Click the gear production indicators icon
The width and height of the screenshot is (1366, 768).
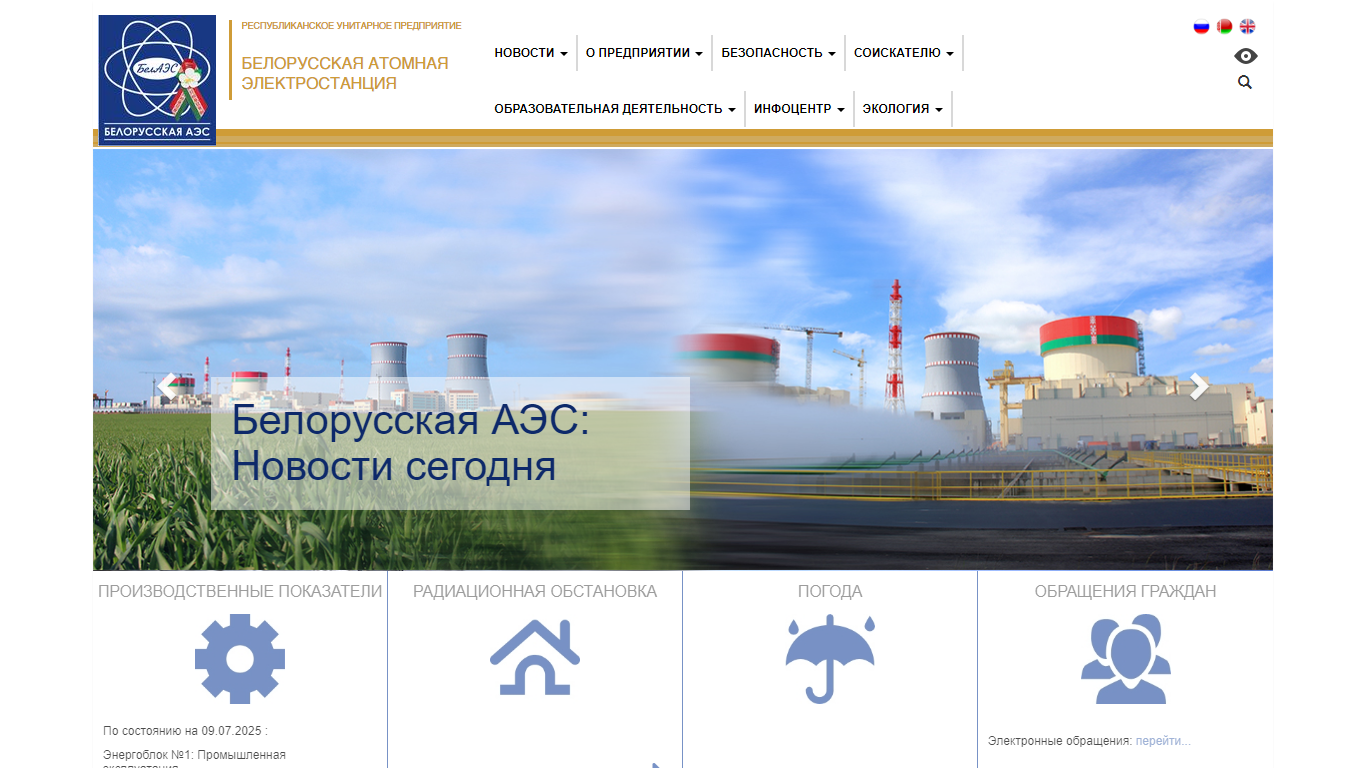pos(240,659)
